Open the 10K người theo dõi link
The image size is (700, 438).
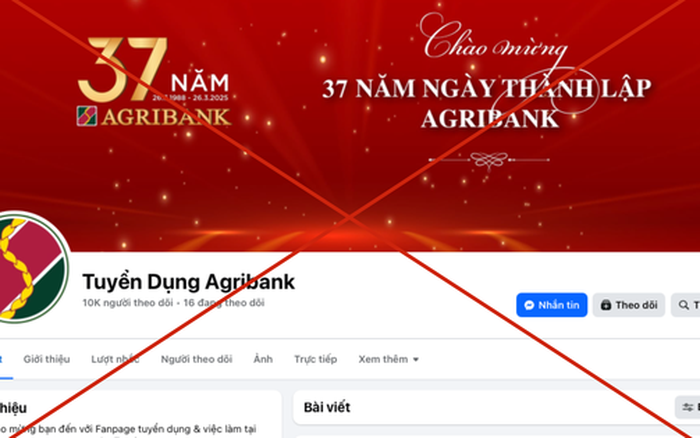coord(127,303)
